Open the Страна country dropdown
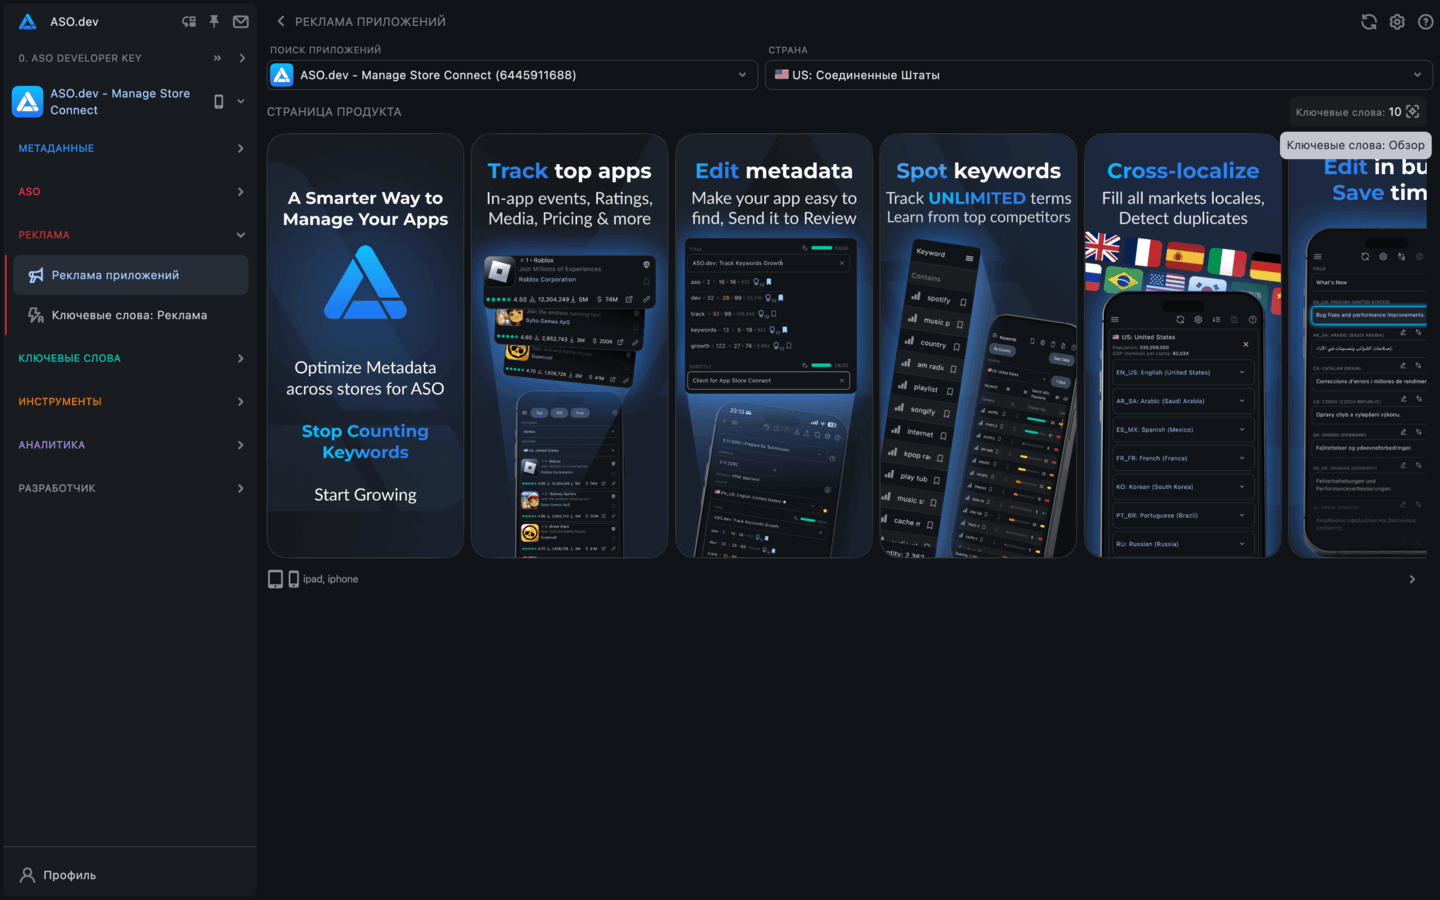 click(1098, 75)
